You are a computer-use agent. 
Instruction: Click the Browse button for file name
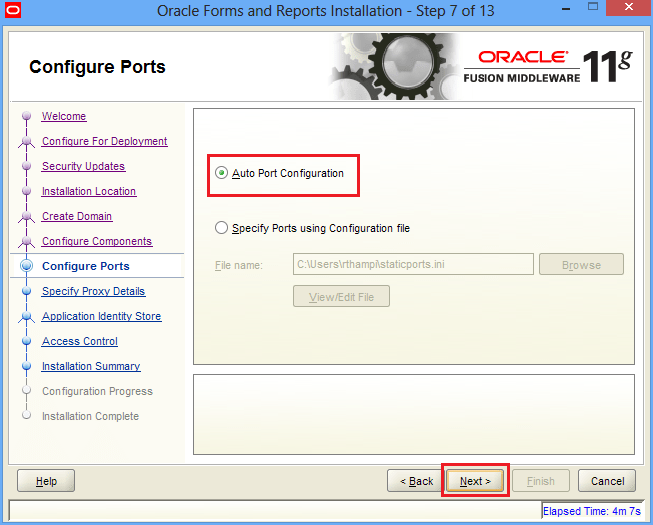[x=581, y=264]
